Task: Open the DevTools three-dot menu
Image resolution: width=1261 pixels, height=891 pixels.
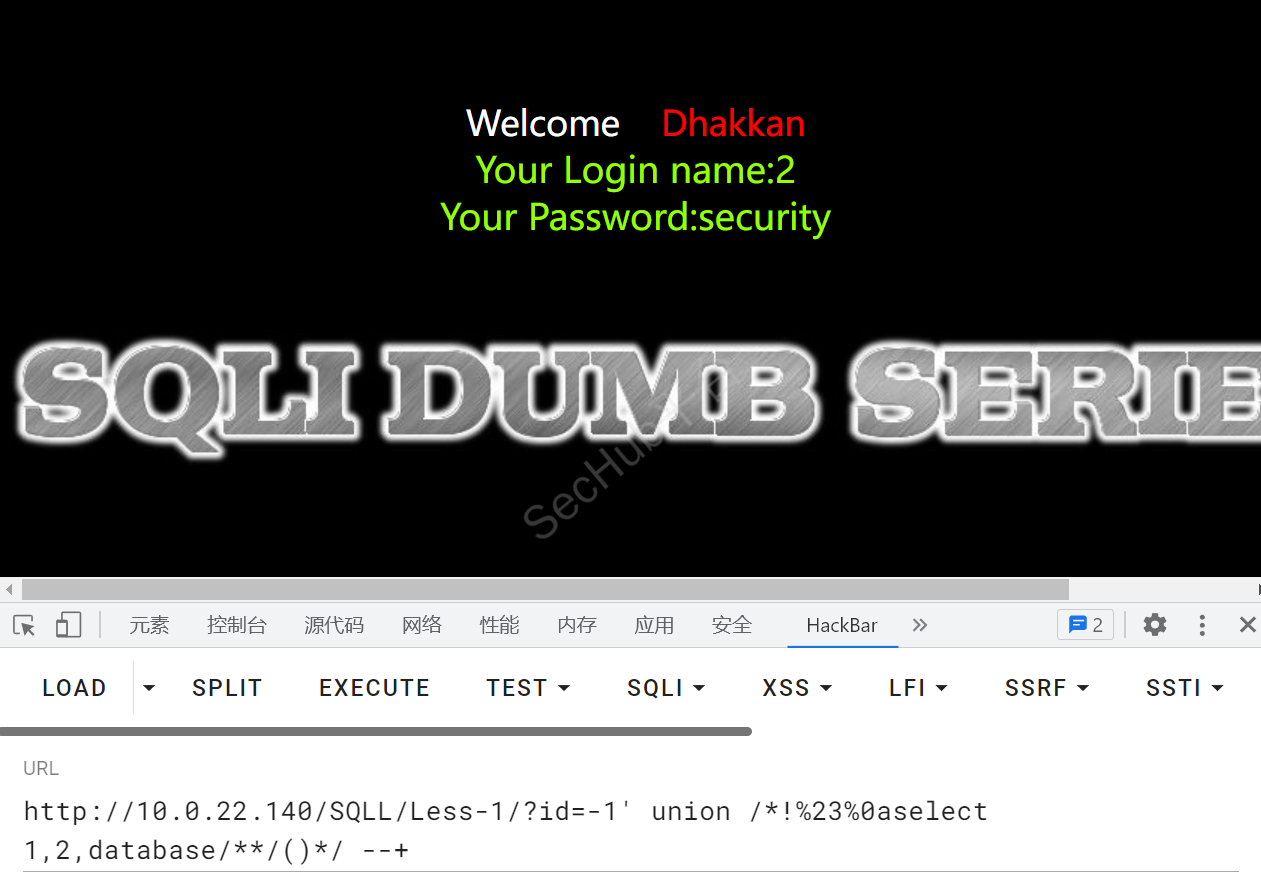Action: [x=1203, y=625]
